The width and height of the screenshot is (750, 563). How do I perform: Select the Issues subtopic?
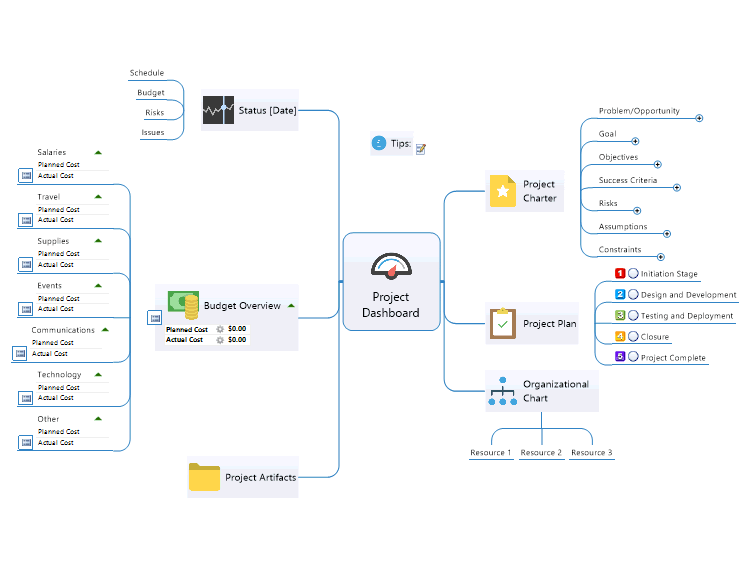(x=153, y=132)
